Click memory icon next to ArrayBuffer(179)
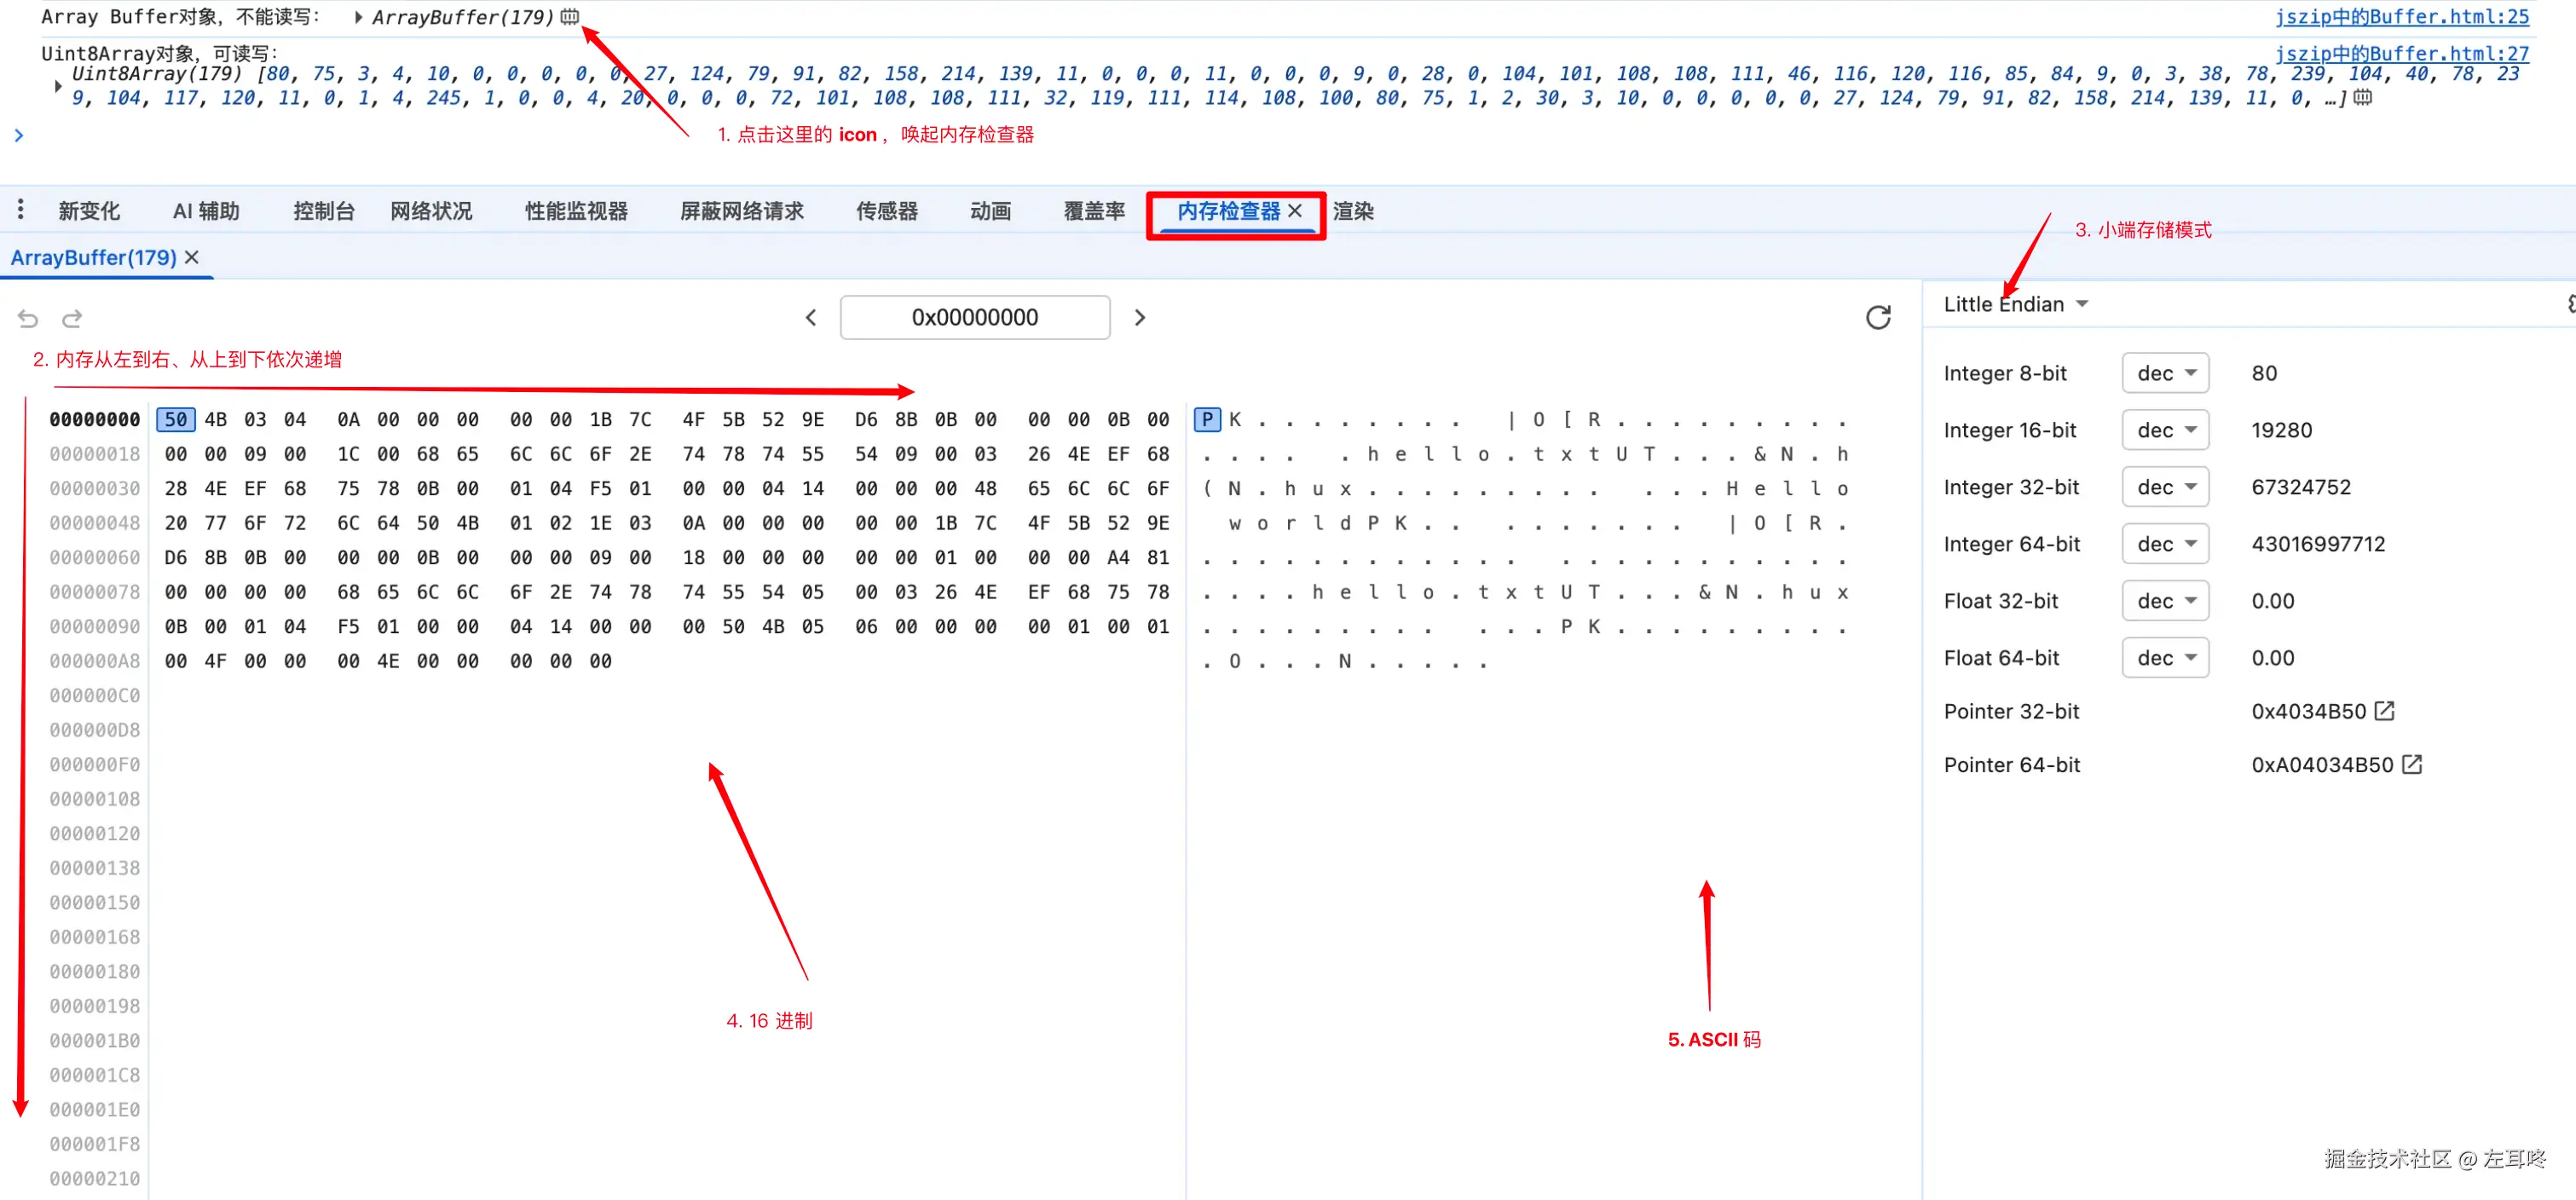The image size is (2576, 1200). pos(569,17)
